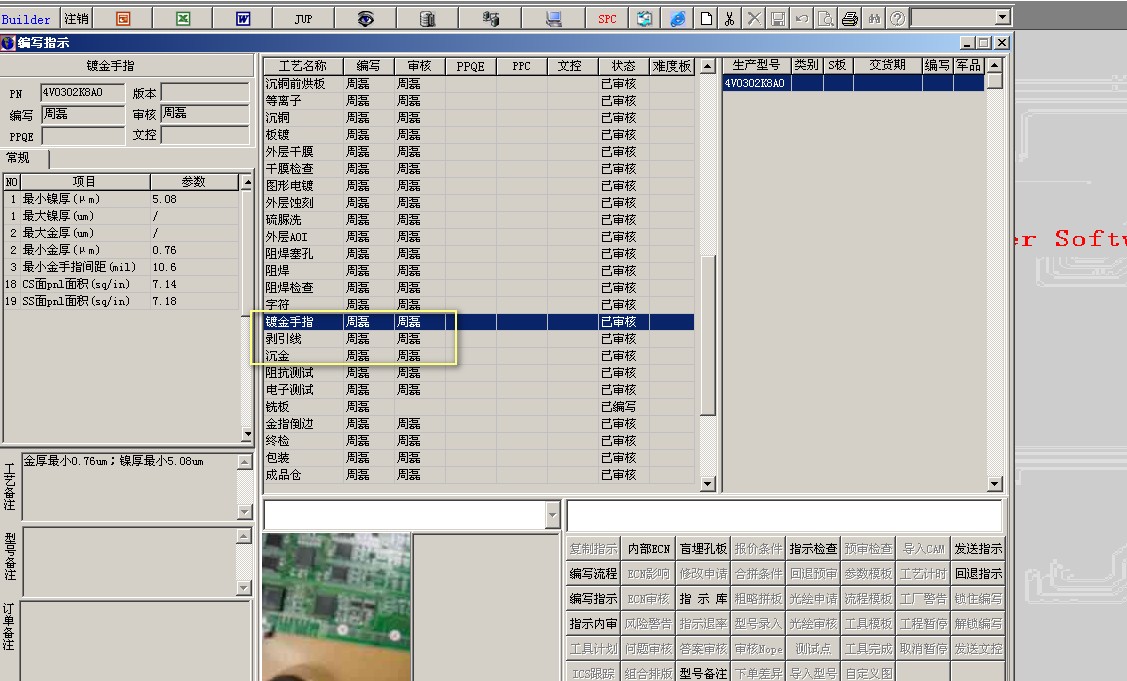Screen dimensions: 1127x681
Task: Click the 版本 input field
Action: 205,93
